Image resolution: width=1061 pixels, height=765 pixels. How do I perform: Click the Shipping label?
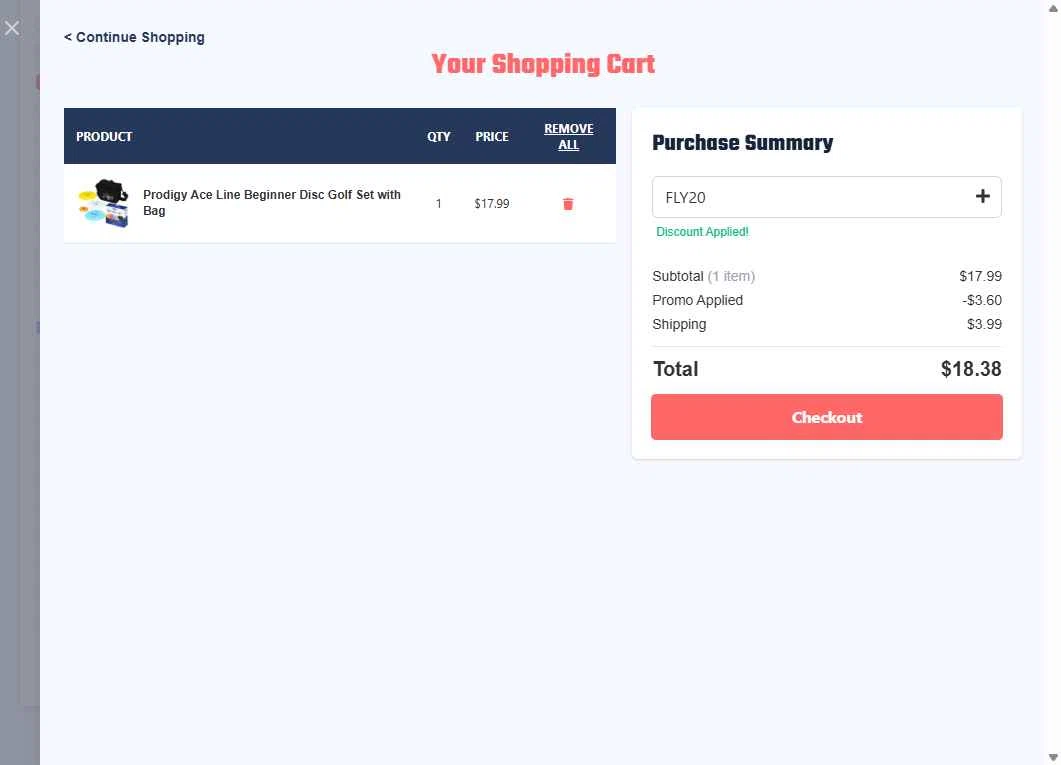pos(679,325)
